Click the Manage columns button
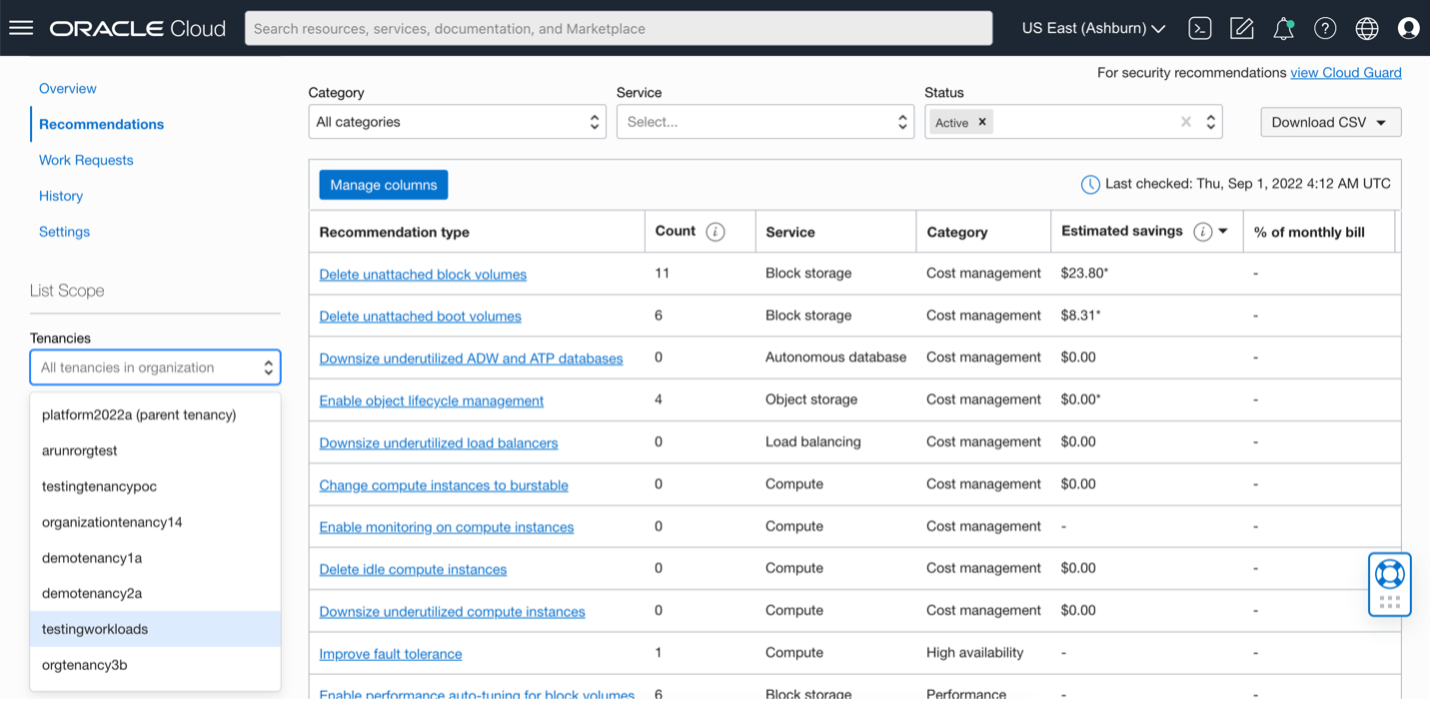 [383, 184]
